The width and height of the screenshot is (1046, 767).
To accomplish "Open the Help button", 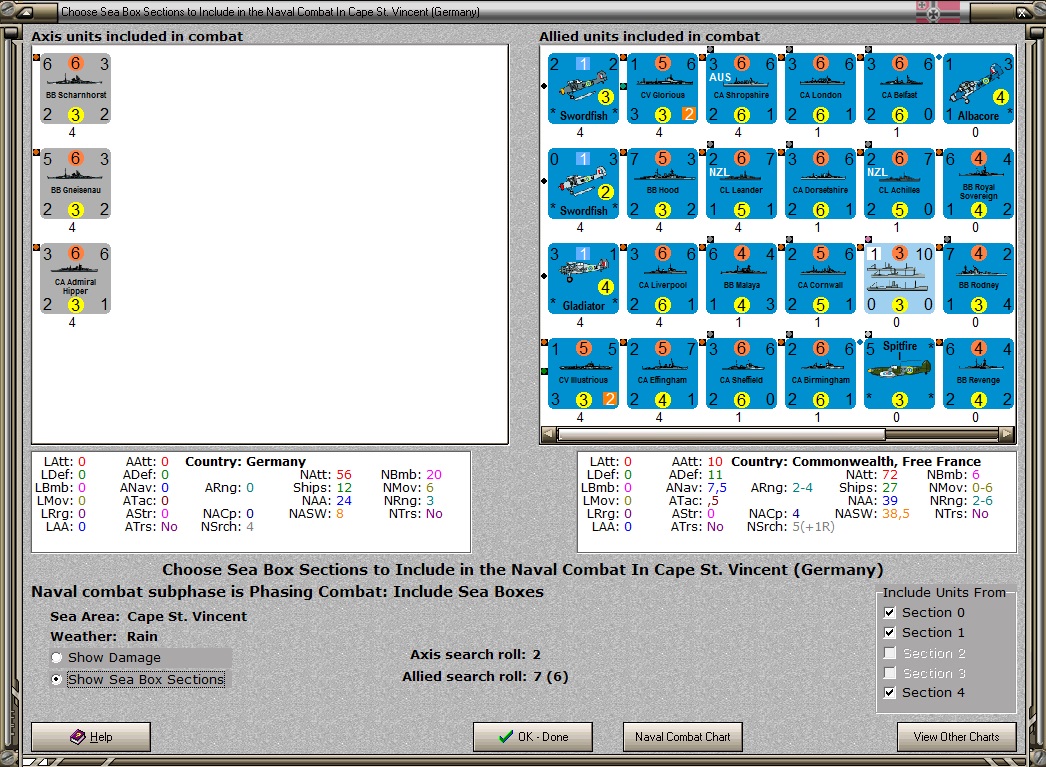I will [x=91, y=737].
